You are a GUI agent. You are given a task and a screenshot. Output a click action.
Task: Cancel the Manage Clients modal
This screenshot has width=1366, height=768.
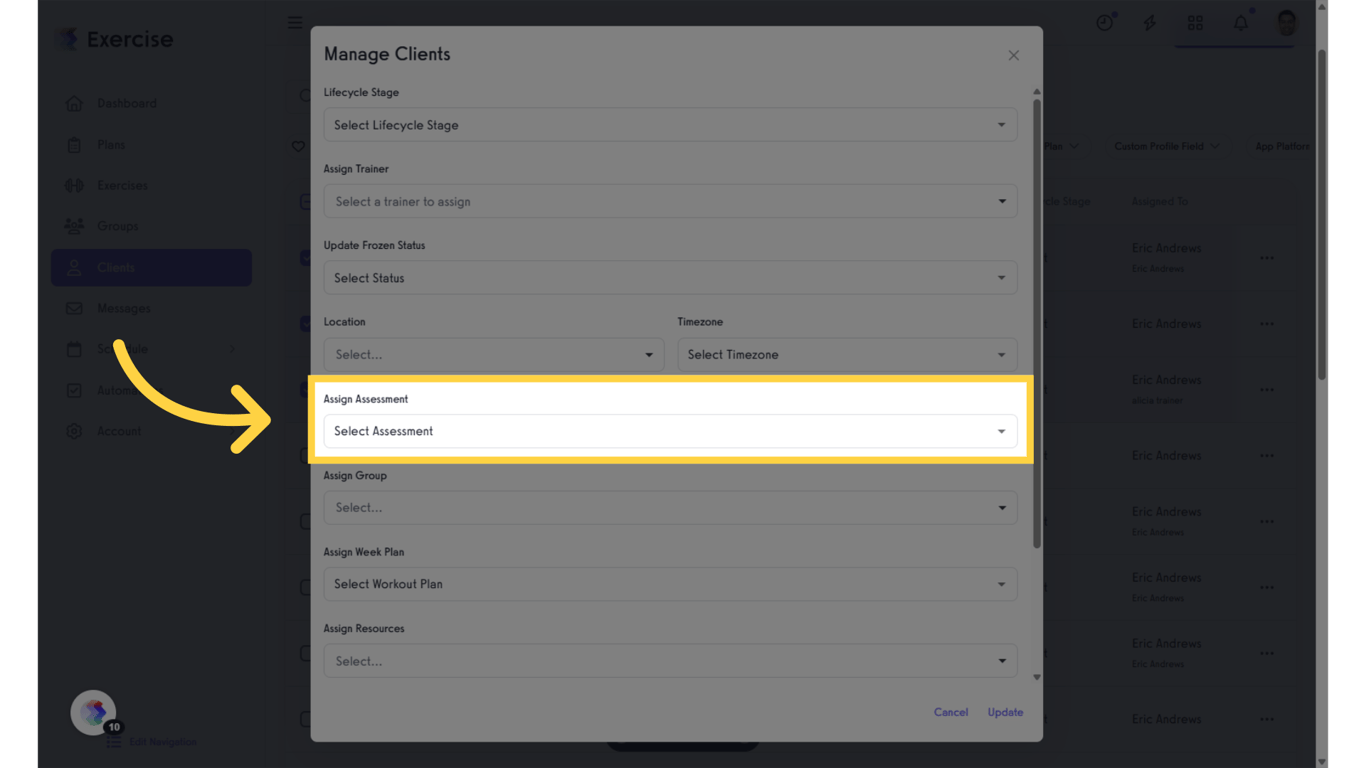click(x=950, y=712)
